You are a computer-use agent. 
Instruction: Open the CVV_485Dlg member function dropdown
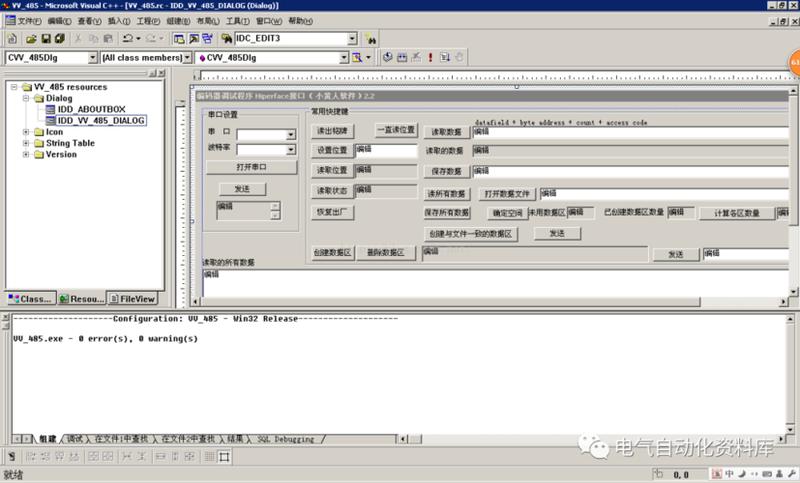[x=344, y=58]
